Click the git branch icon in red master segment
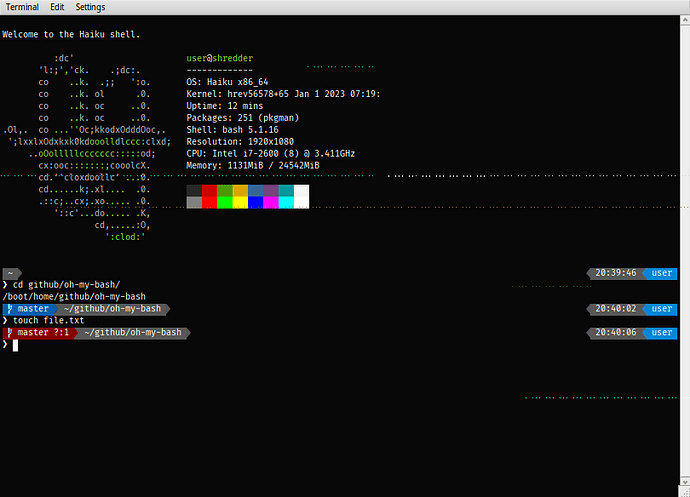This screenshot has height=497, width=690. click(x=9, y=332)
